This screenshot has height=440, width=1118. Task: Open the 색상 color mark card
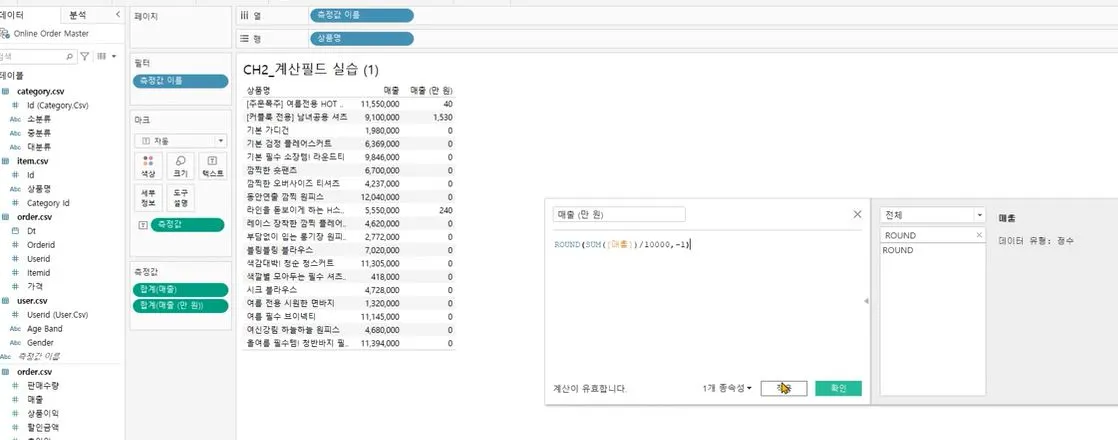pyautogui.click(x=148, y=167)
